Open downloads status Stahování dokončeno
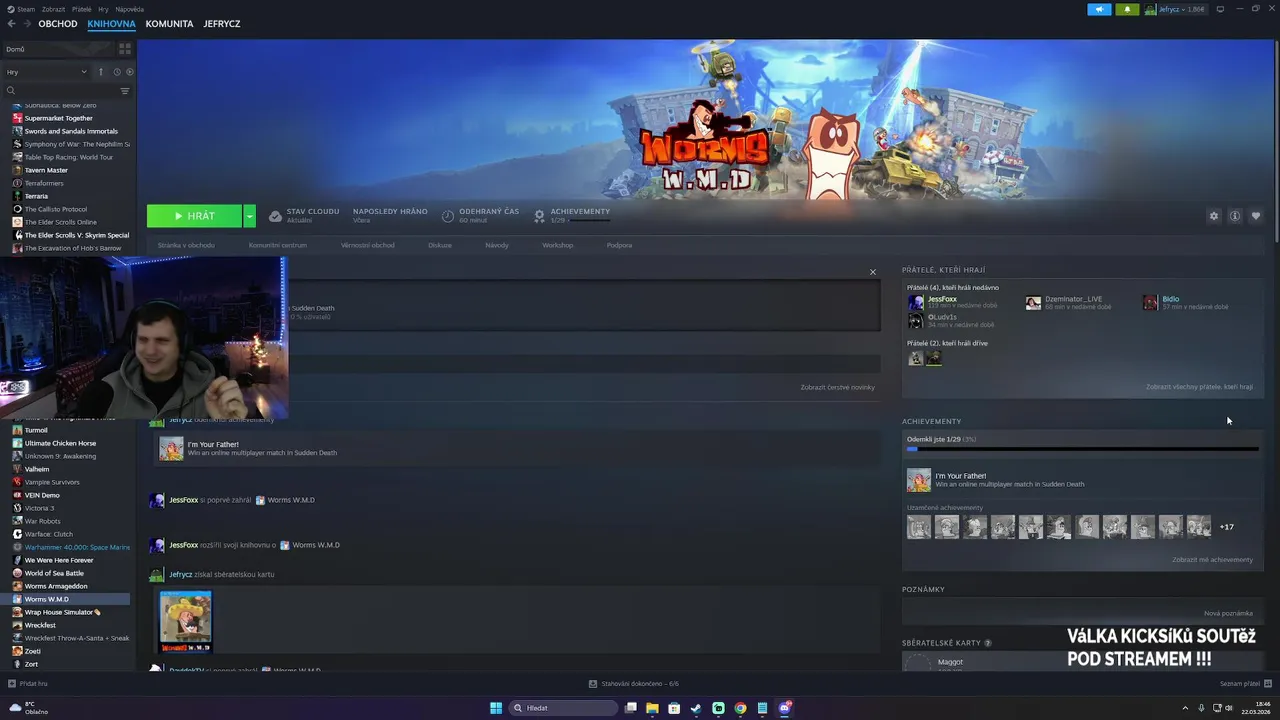The height and width of the screenshot is (720, 1280). pyautogui.click(x=634, y=684)
